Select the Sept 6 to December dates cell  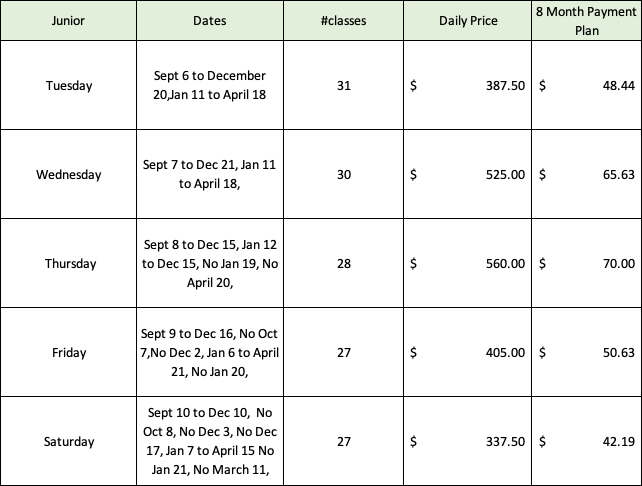click(x=210, y=85)
